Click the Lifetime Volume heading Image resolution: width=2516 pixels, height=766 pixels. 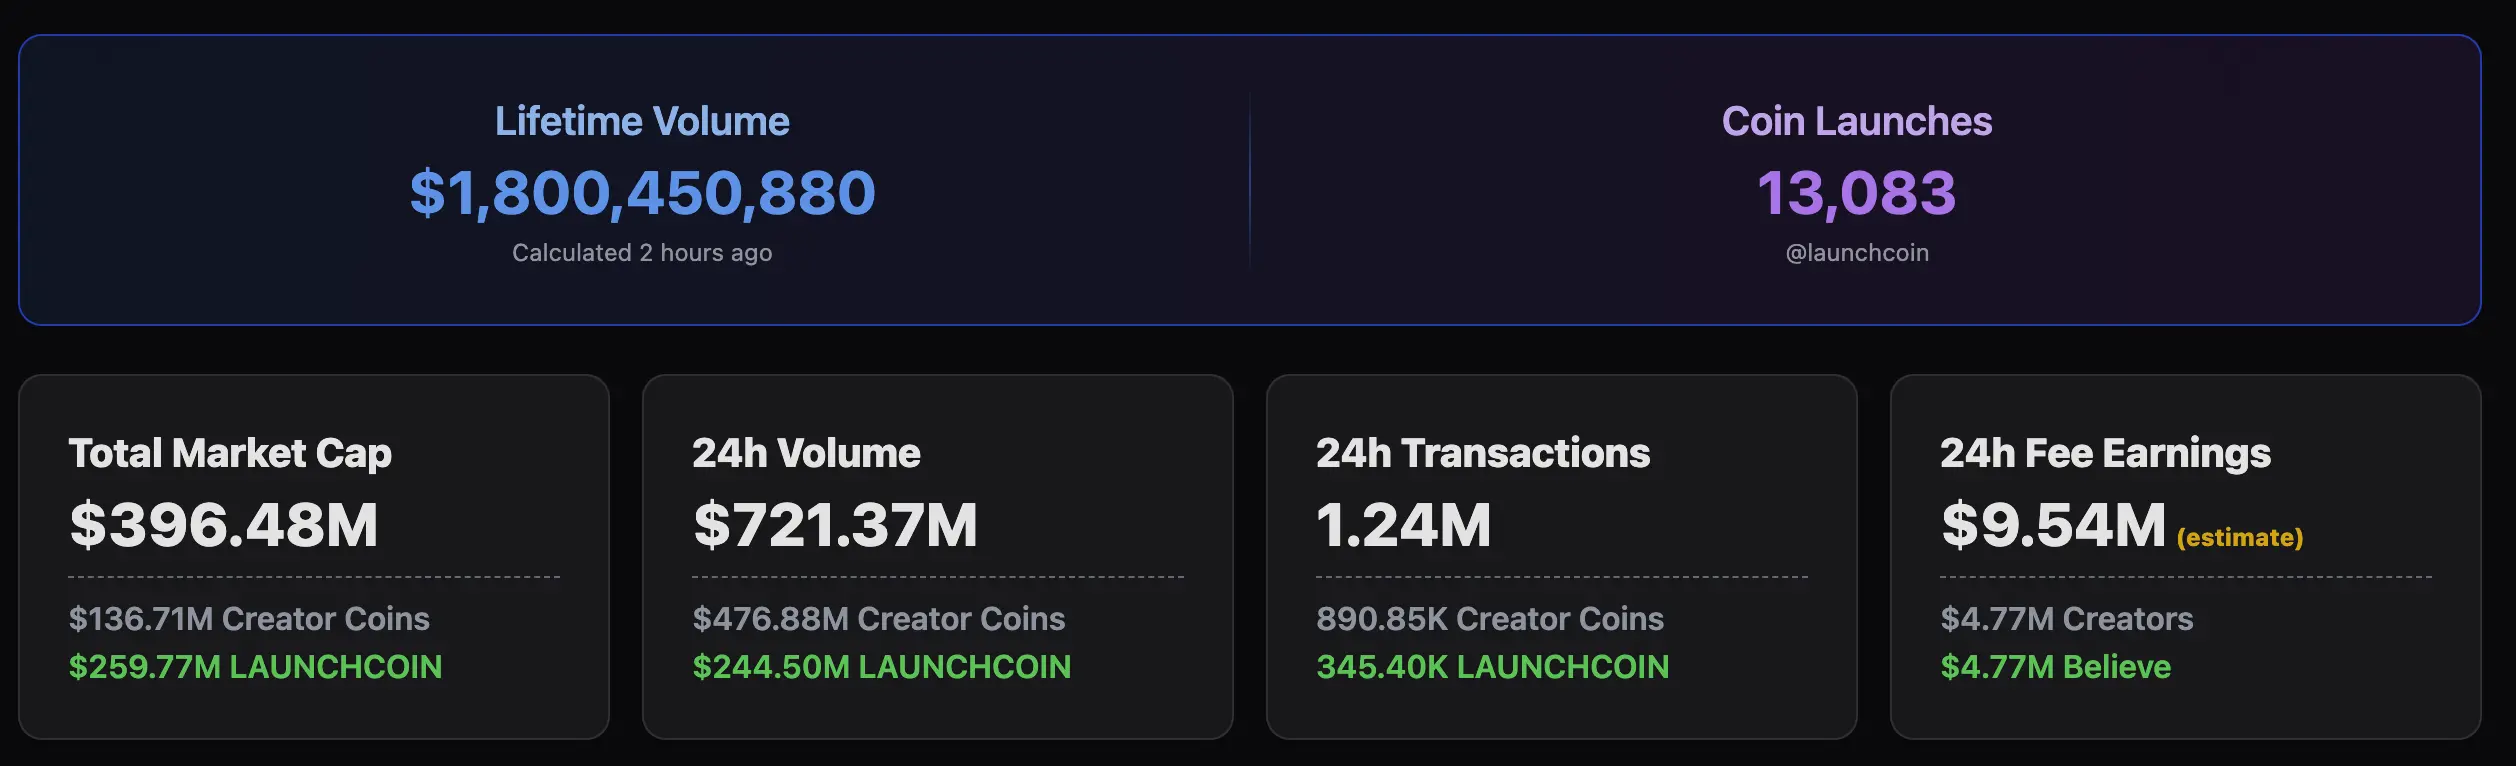click(x=642, y=121)
